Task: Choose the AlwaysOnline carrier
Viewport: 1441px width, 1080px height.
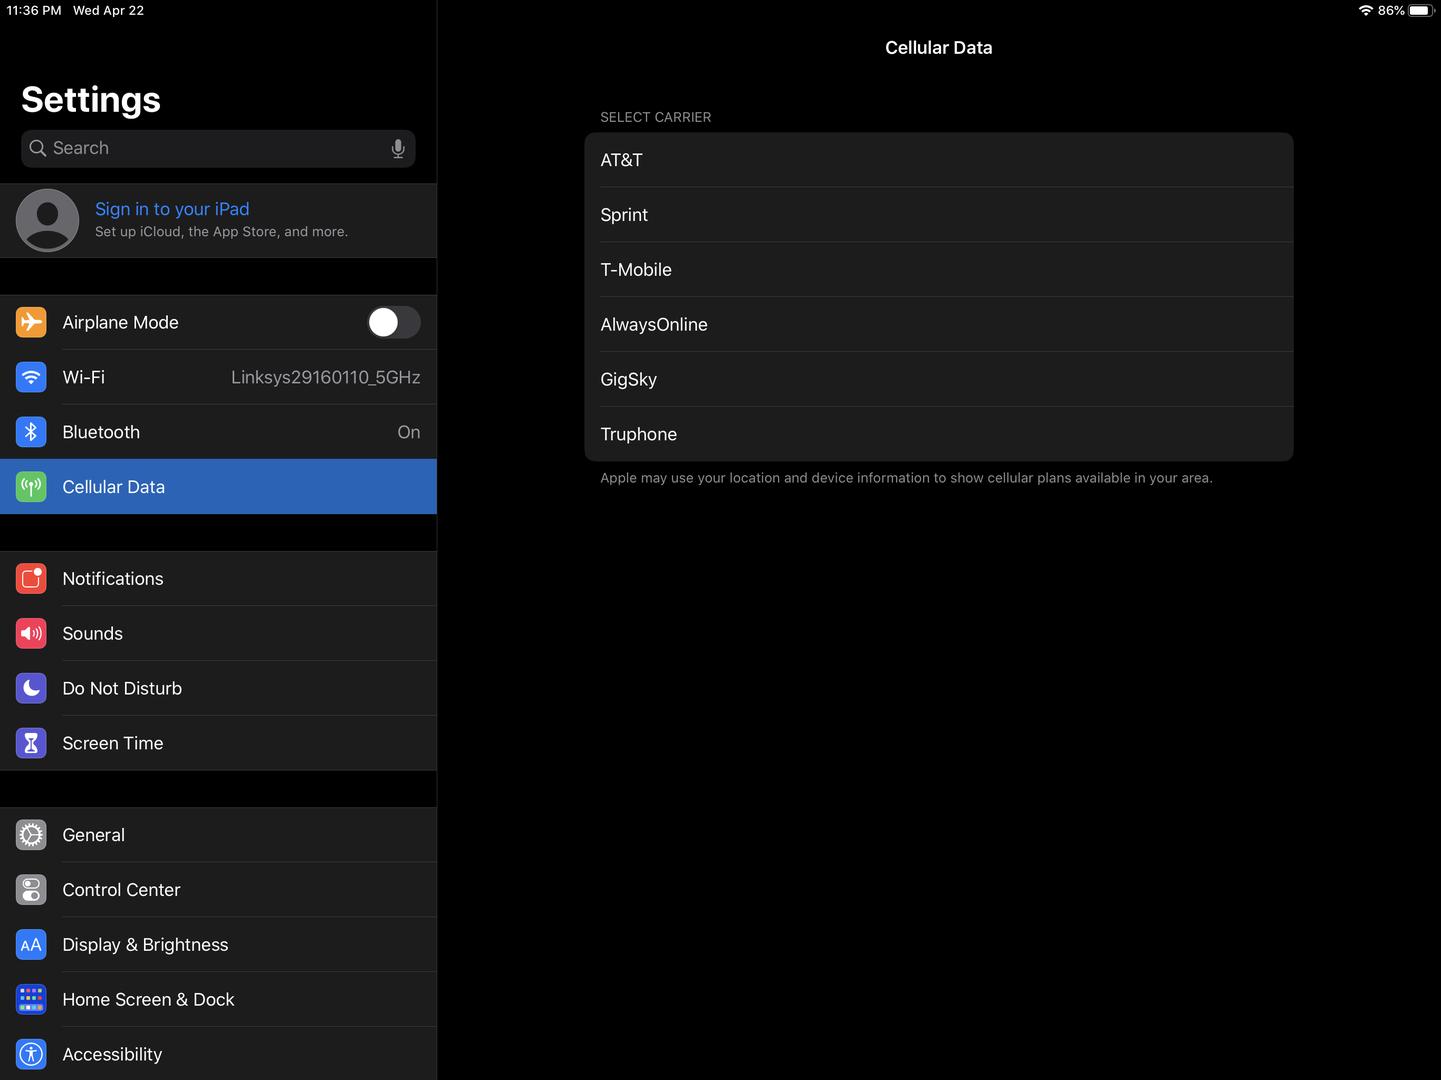Action: (939, 325)
